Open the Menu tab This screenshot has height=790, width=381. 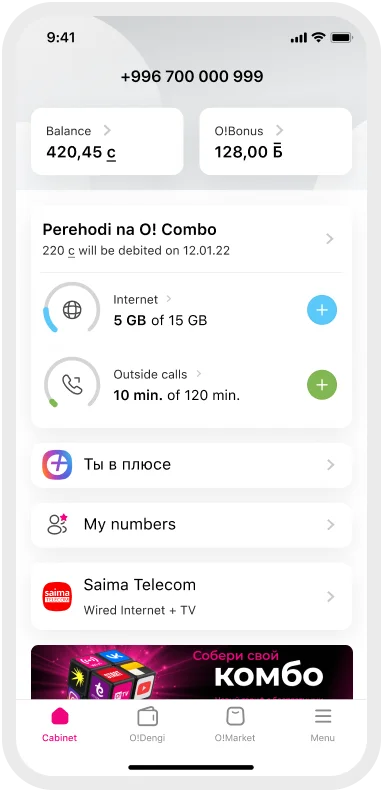(x=323, y=725)
